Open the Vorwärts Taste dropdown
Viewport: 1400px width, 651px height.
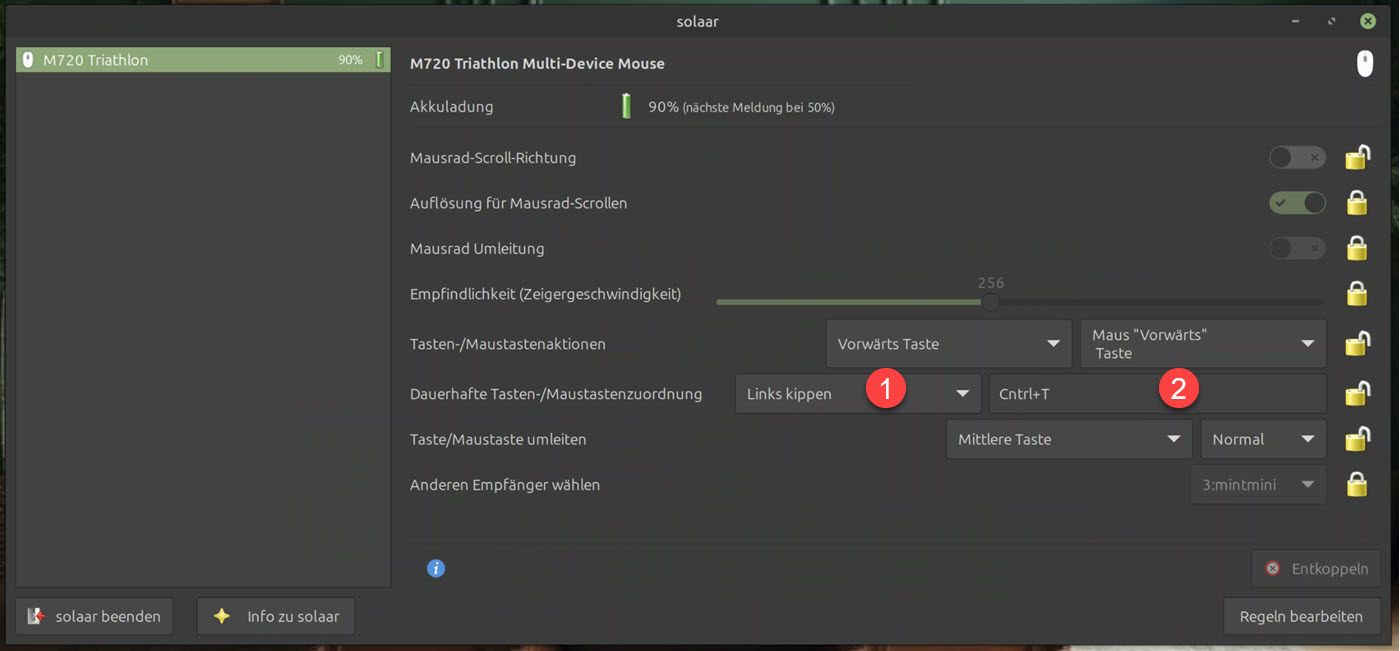[x=949, y=344]
